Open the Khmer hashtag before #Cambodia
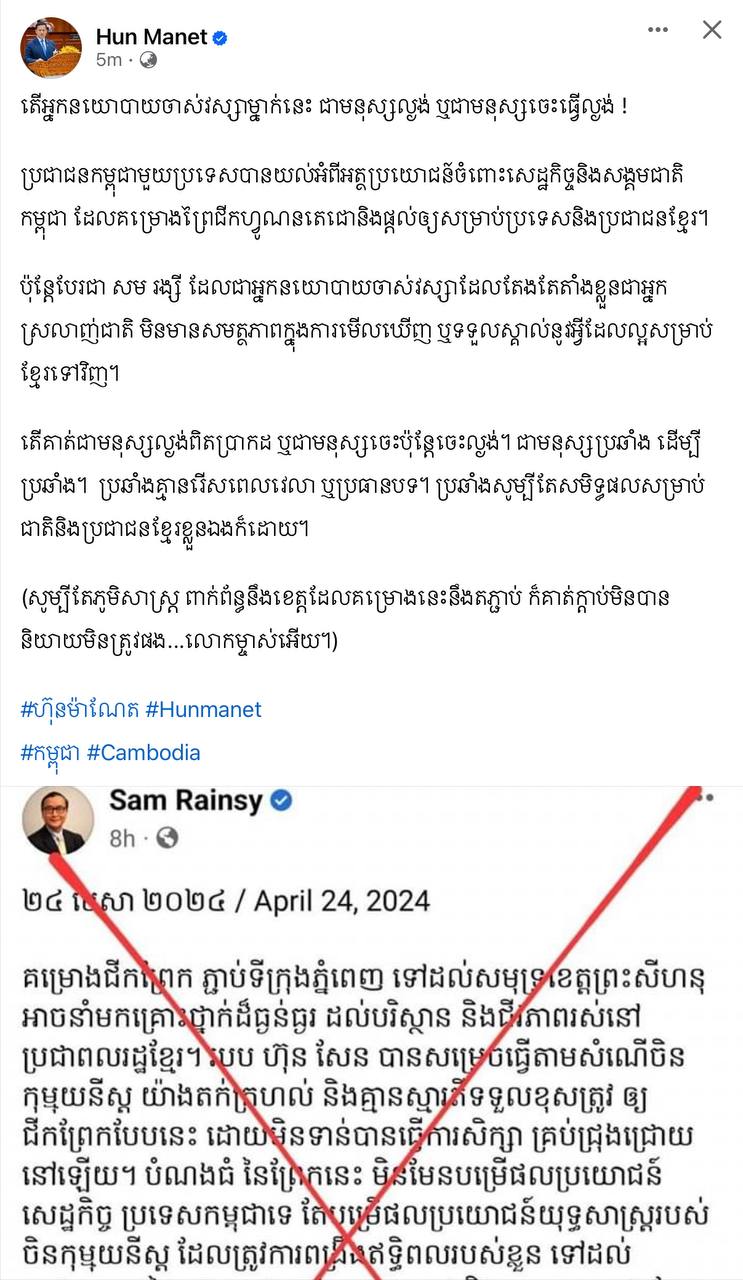This screenshot has height=1280, width=743. (50, 753)
